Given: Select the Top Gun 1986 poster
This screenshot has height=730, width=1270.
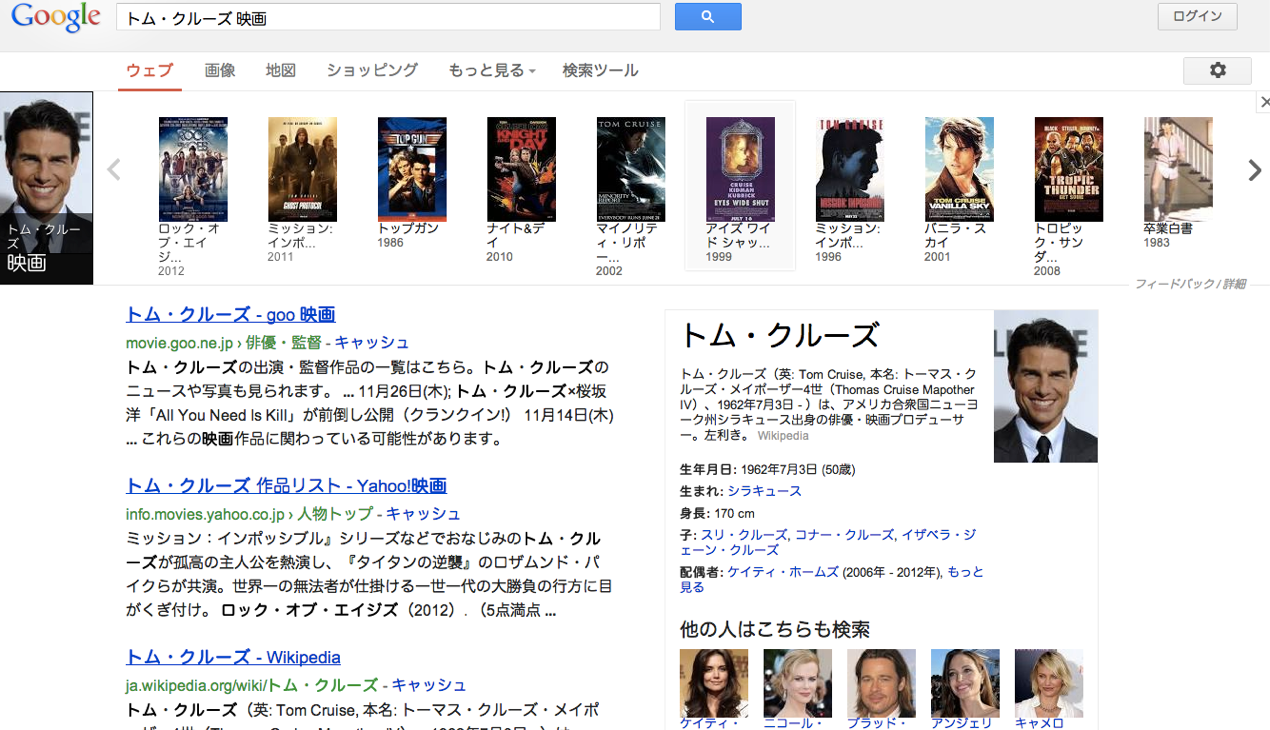Looking at the screenshot, I should (x=412, y=169).
